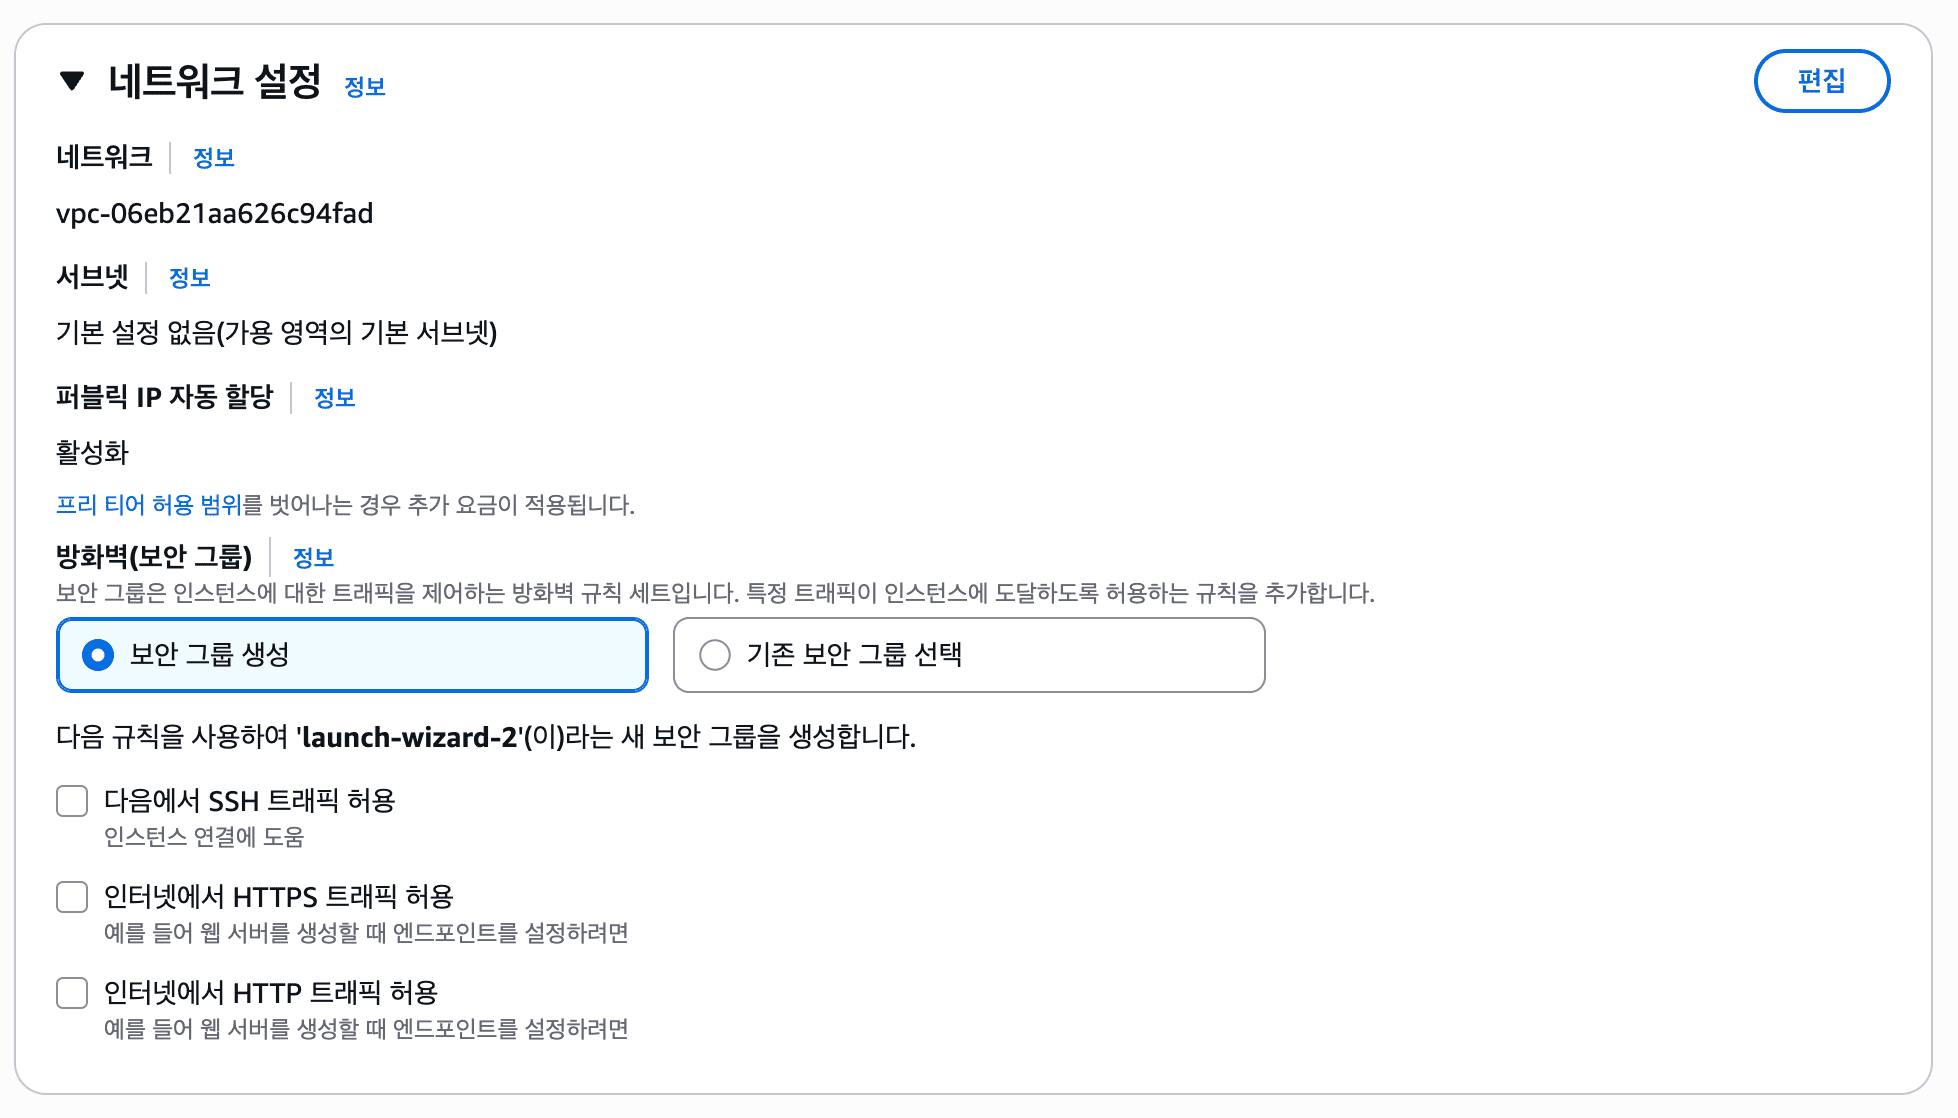Open 정보 link beside 네트워크 설정 heading

click(365, 87)
